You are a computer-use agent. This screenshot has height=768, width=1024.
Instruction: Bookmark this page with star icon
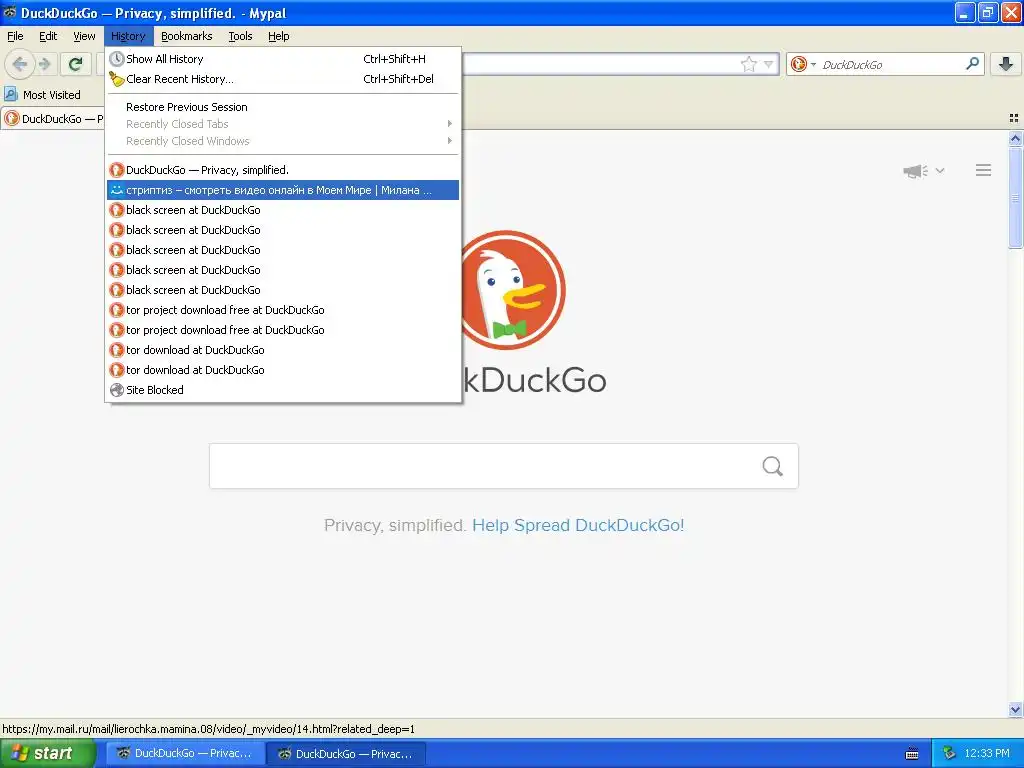click(748, 64)
